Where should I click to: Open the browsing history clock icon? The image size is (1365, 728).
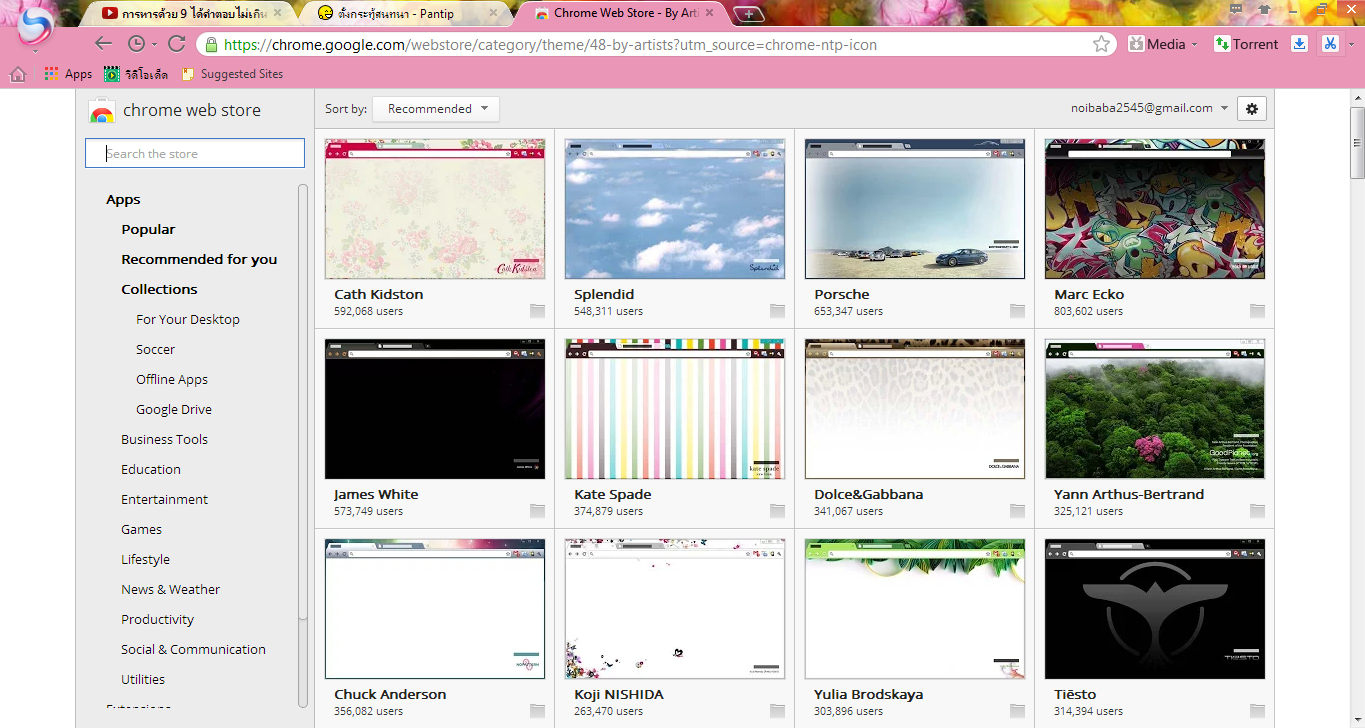click(x=137, y=44)
